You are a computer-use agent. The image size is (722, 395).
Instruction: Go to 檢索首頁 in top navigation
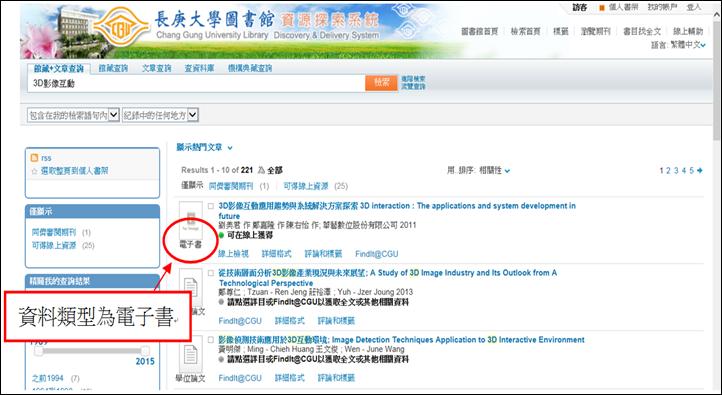pos(525,31)
